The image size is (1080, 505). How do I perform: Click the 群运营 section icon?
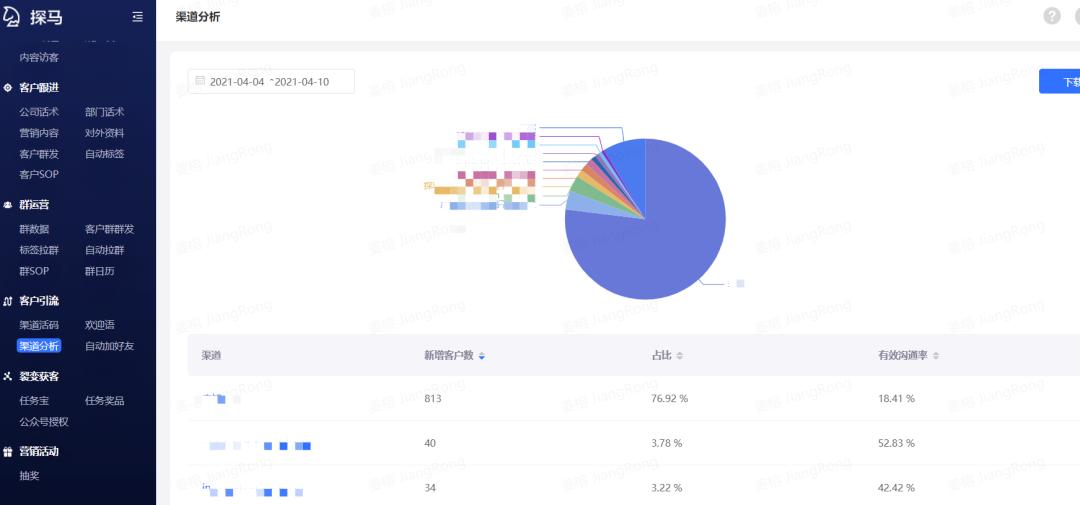pyautogui.click(x=8, y=205)
